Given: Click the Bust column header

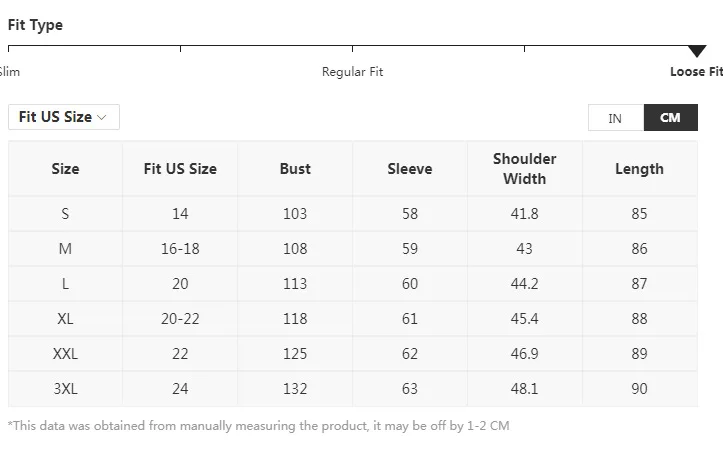Looking at the screenshot, I should click(295, 169).
